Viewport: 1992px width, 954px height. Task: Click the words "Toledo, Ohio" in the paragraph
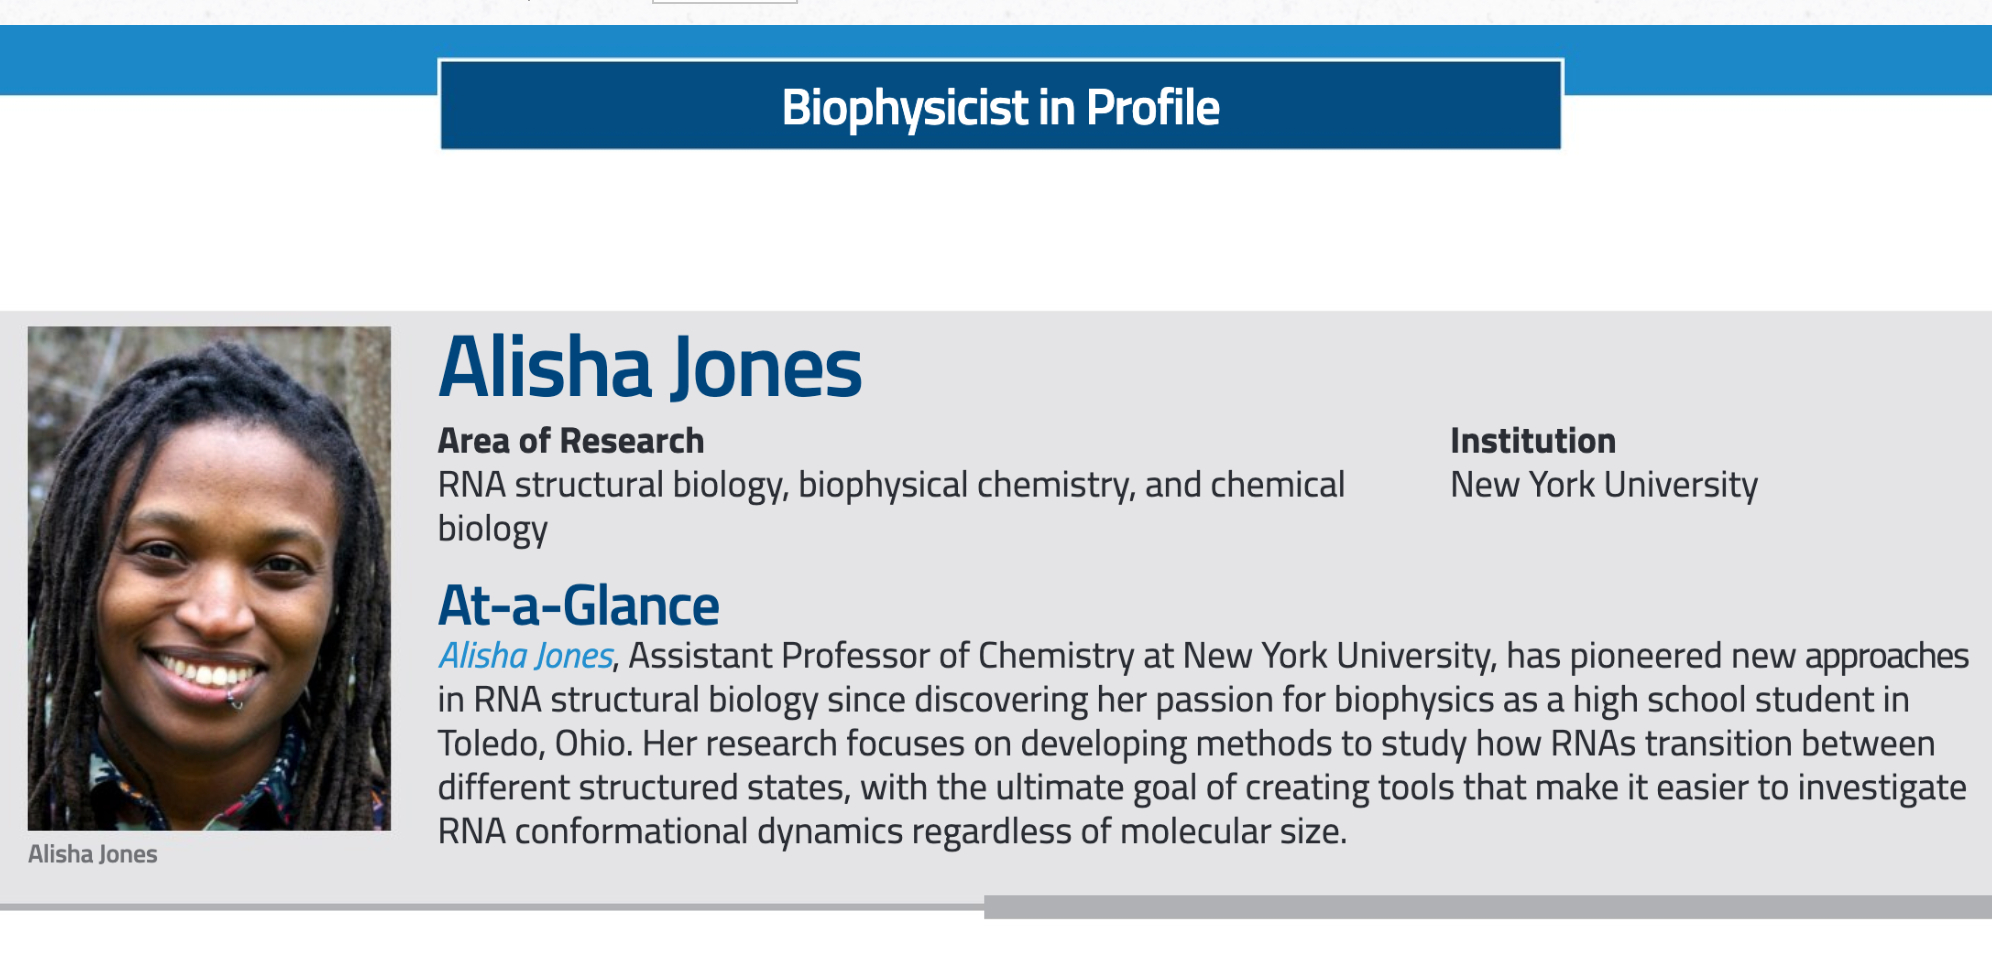pyautogui.click(x=534, y=744)
